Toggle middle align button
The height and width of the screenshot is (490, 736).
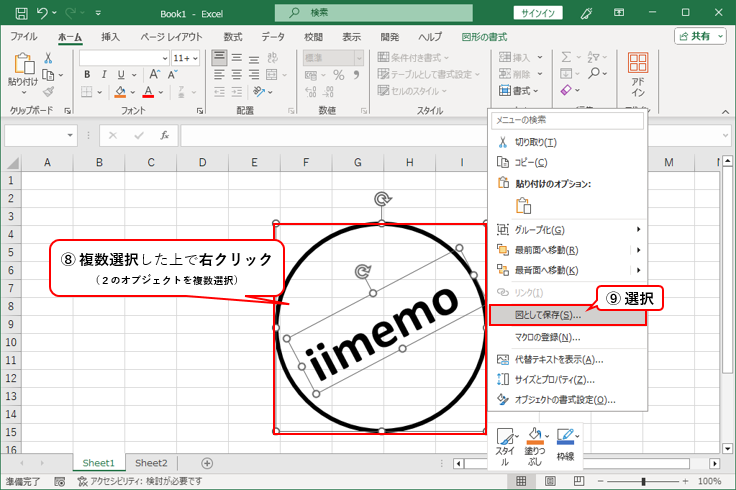click(x=237, y=58)
